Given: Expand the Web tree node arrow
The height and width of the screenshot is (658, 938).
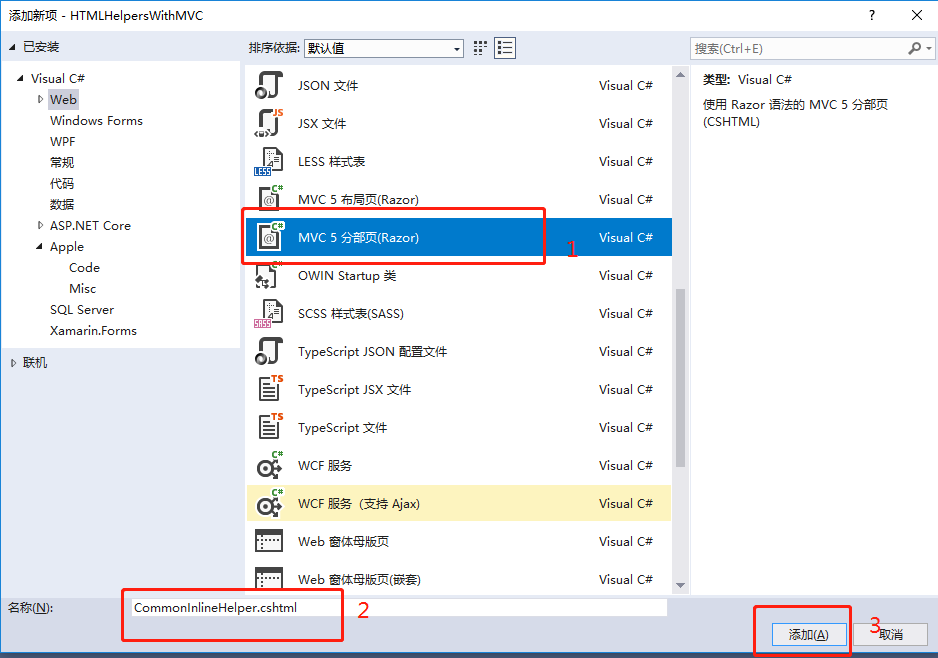Looking at the screenshot, I should [x=40, y=99].
